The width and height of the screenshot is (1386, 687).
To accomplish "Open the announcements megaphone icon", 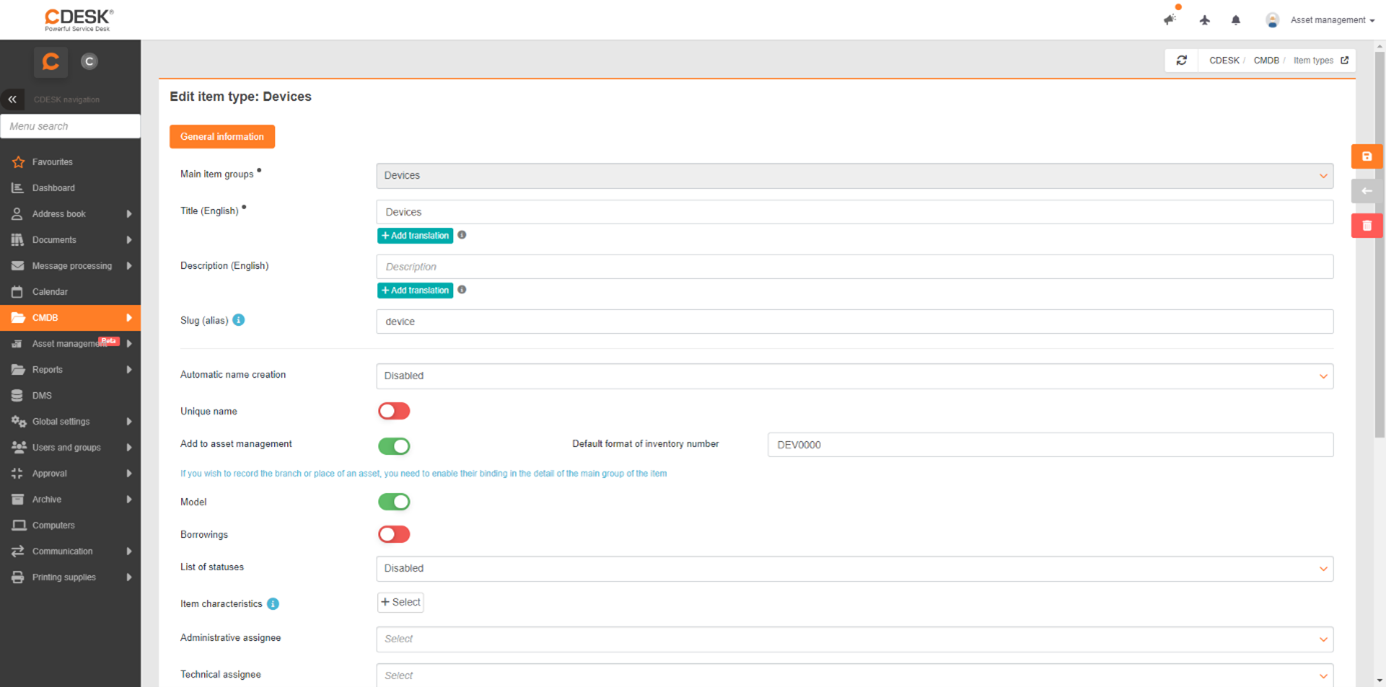I will (x=1170, y=20).
